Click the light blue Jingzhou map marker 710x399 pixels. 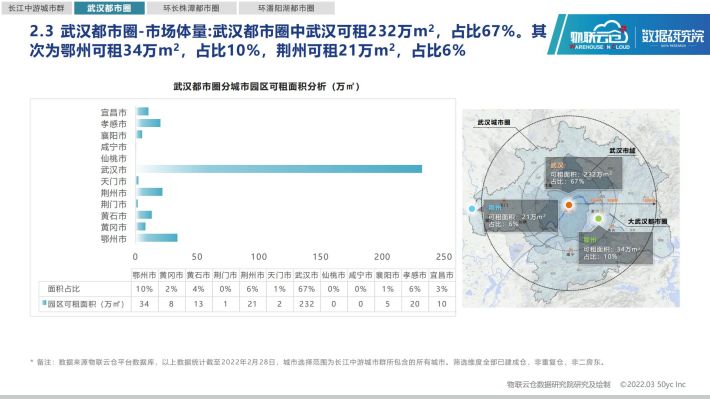point(472,209)
